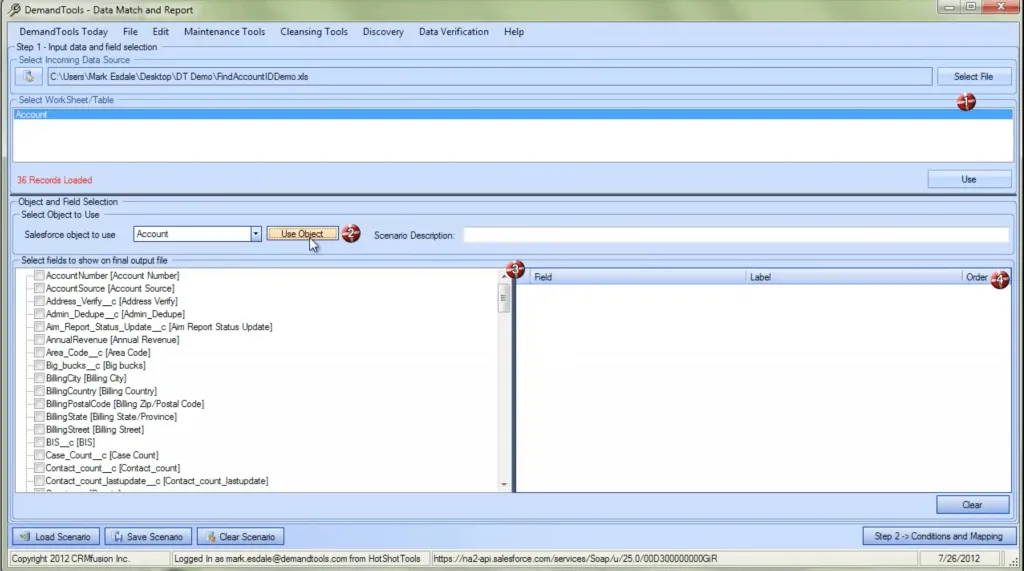The width and height of the screenshot is (1024, 571).
Task: Select the AnnualRevenue checkbox
Action: (x=39, y=340)
